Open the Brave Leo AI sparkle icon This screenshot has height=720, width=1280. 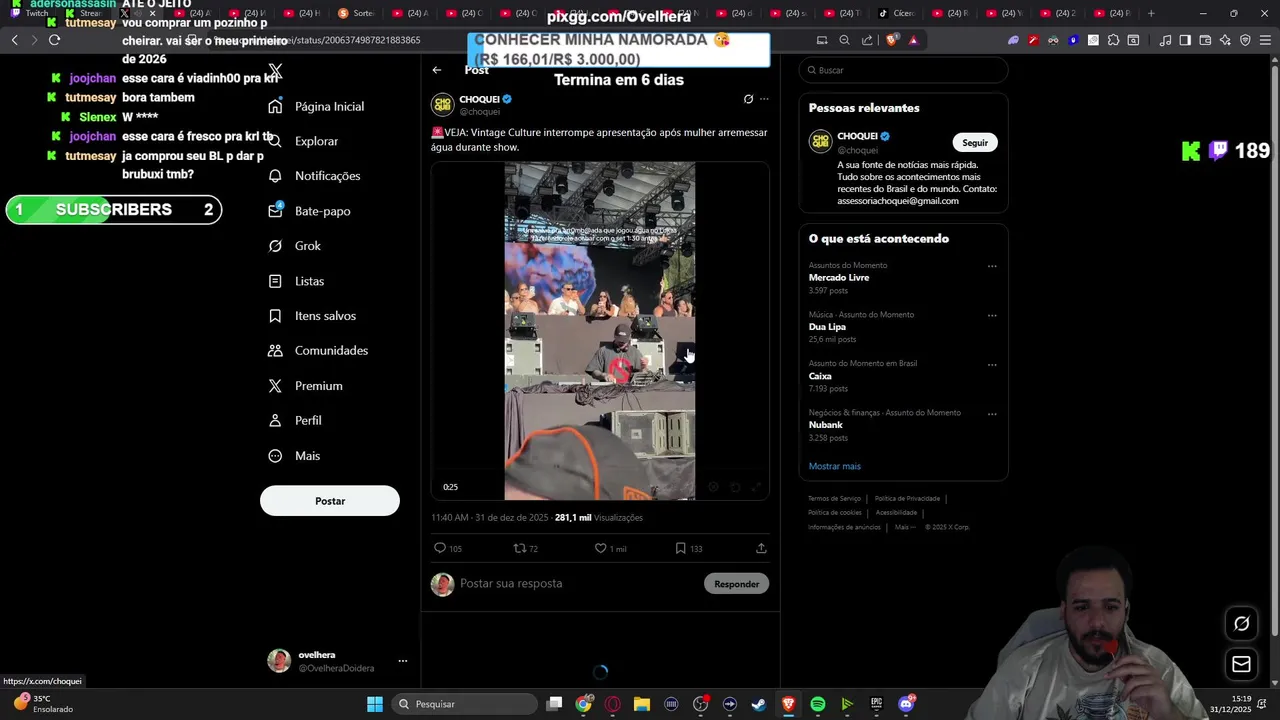tap(1225, 40)
